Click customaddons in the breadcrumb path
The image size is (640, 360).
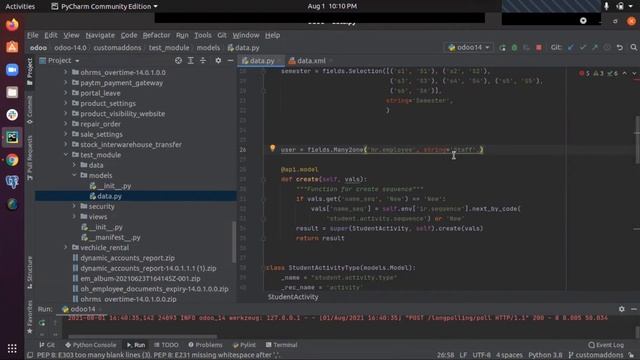click(x=117, y=48)
